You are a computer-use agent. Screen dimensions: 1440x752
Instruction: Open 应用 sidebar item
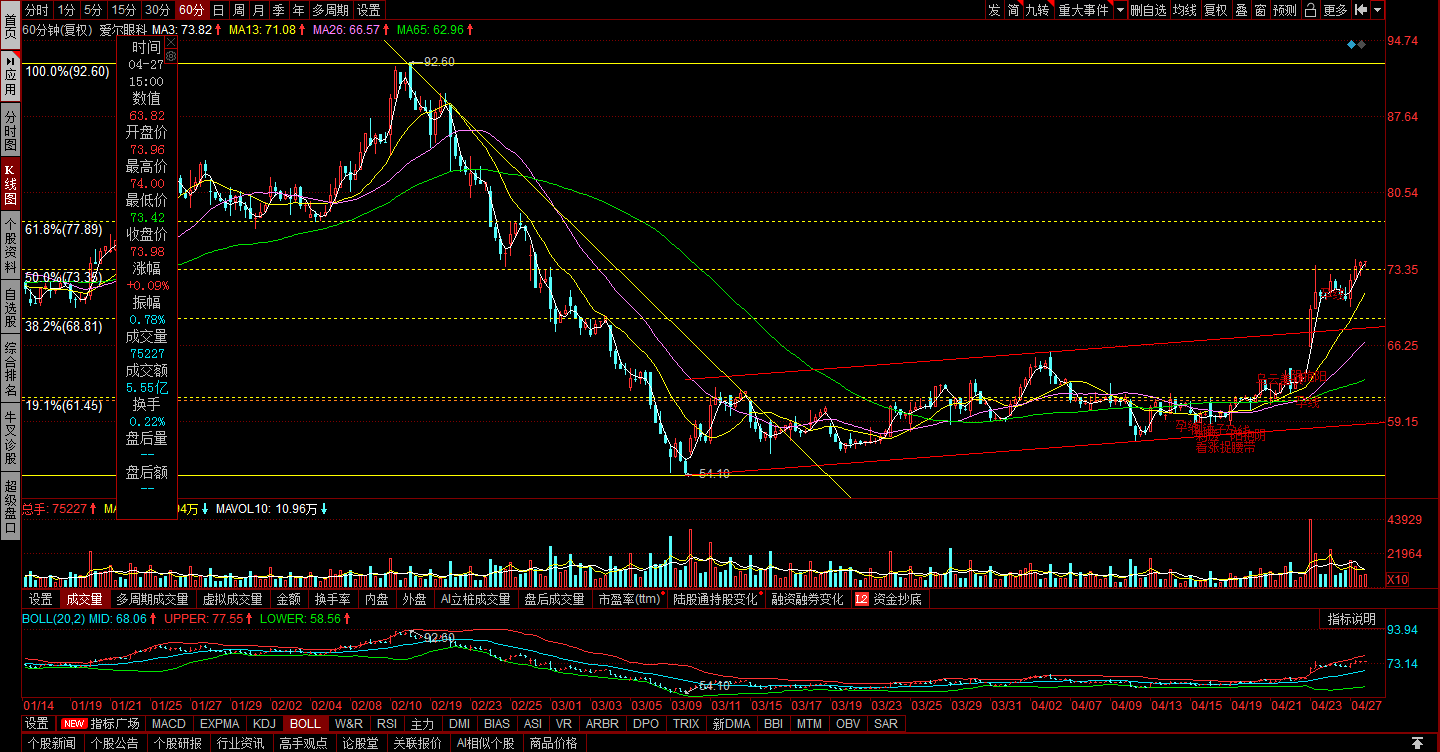tap(10, 75)
